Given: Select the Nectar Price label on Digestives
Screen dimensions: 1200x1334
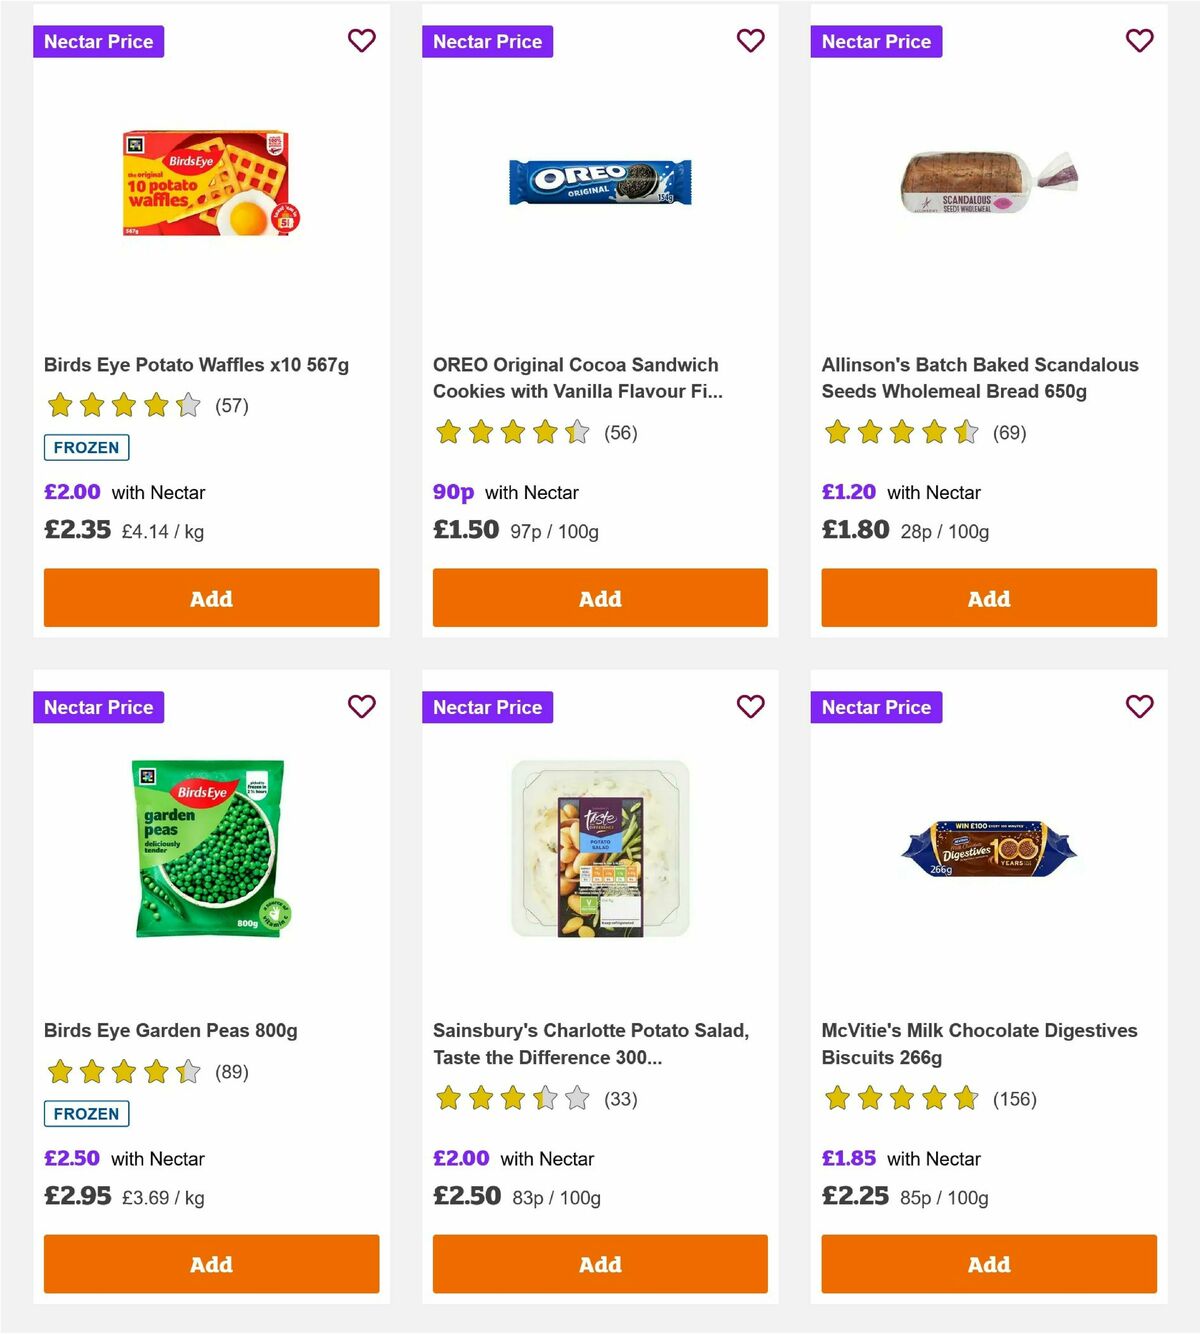Looking at the screenshot, I should (876, 707).
